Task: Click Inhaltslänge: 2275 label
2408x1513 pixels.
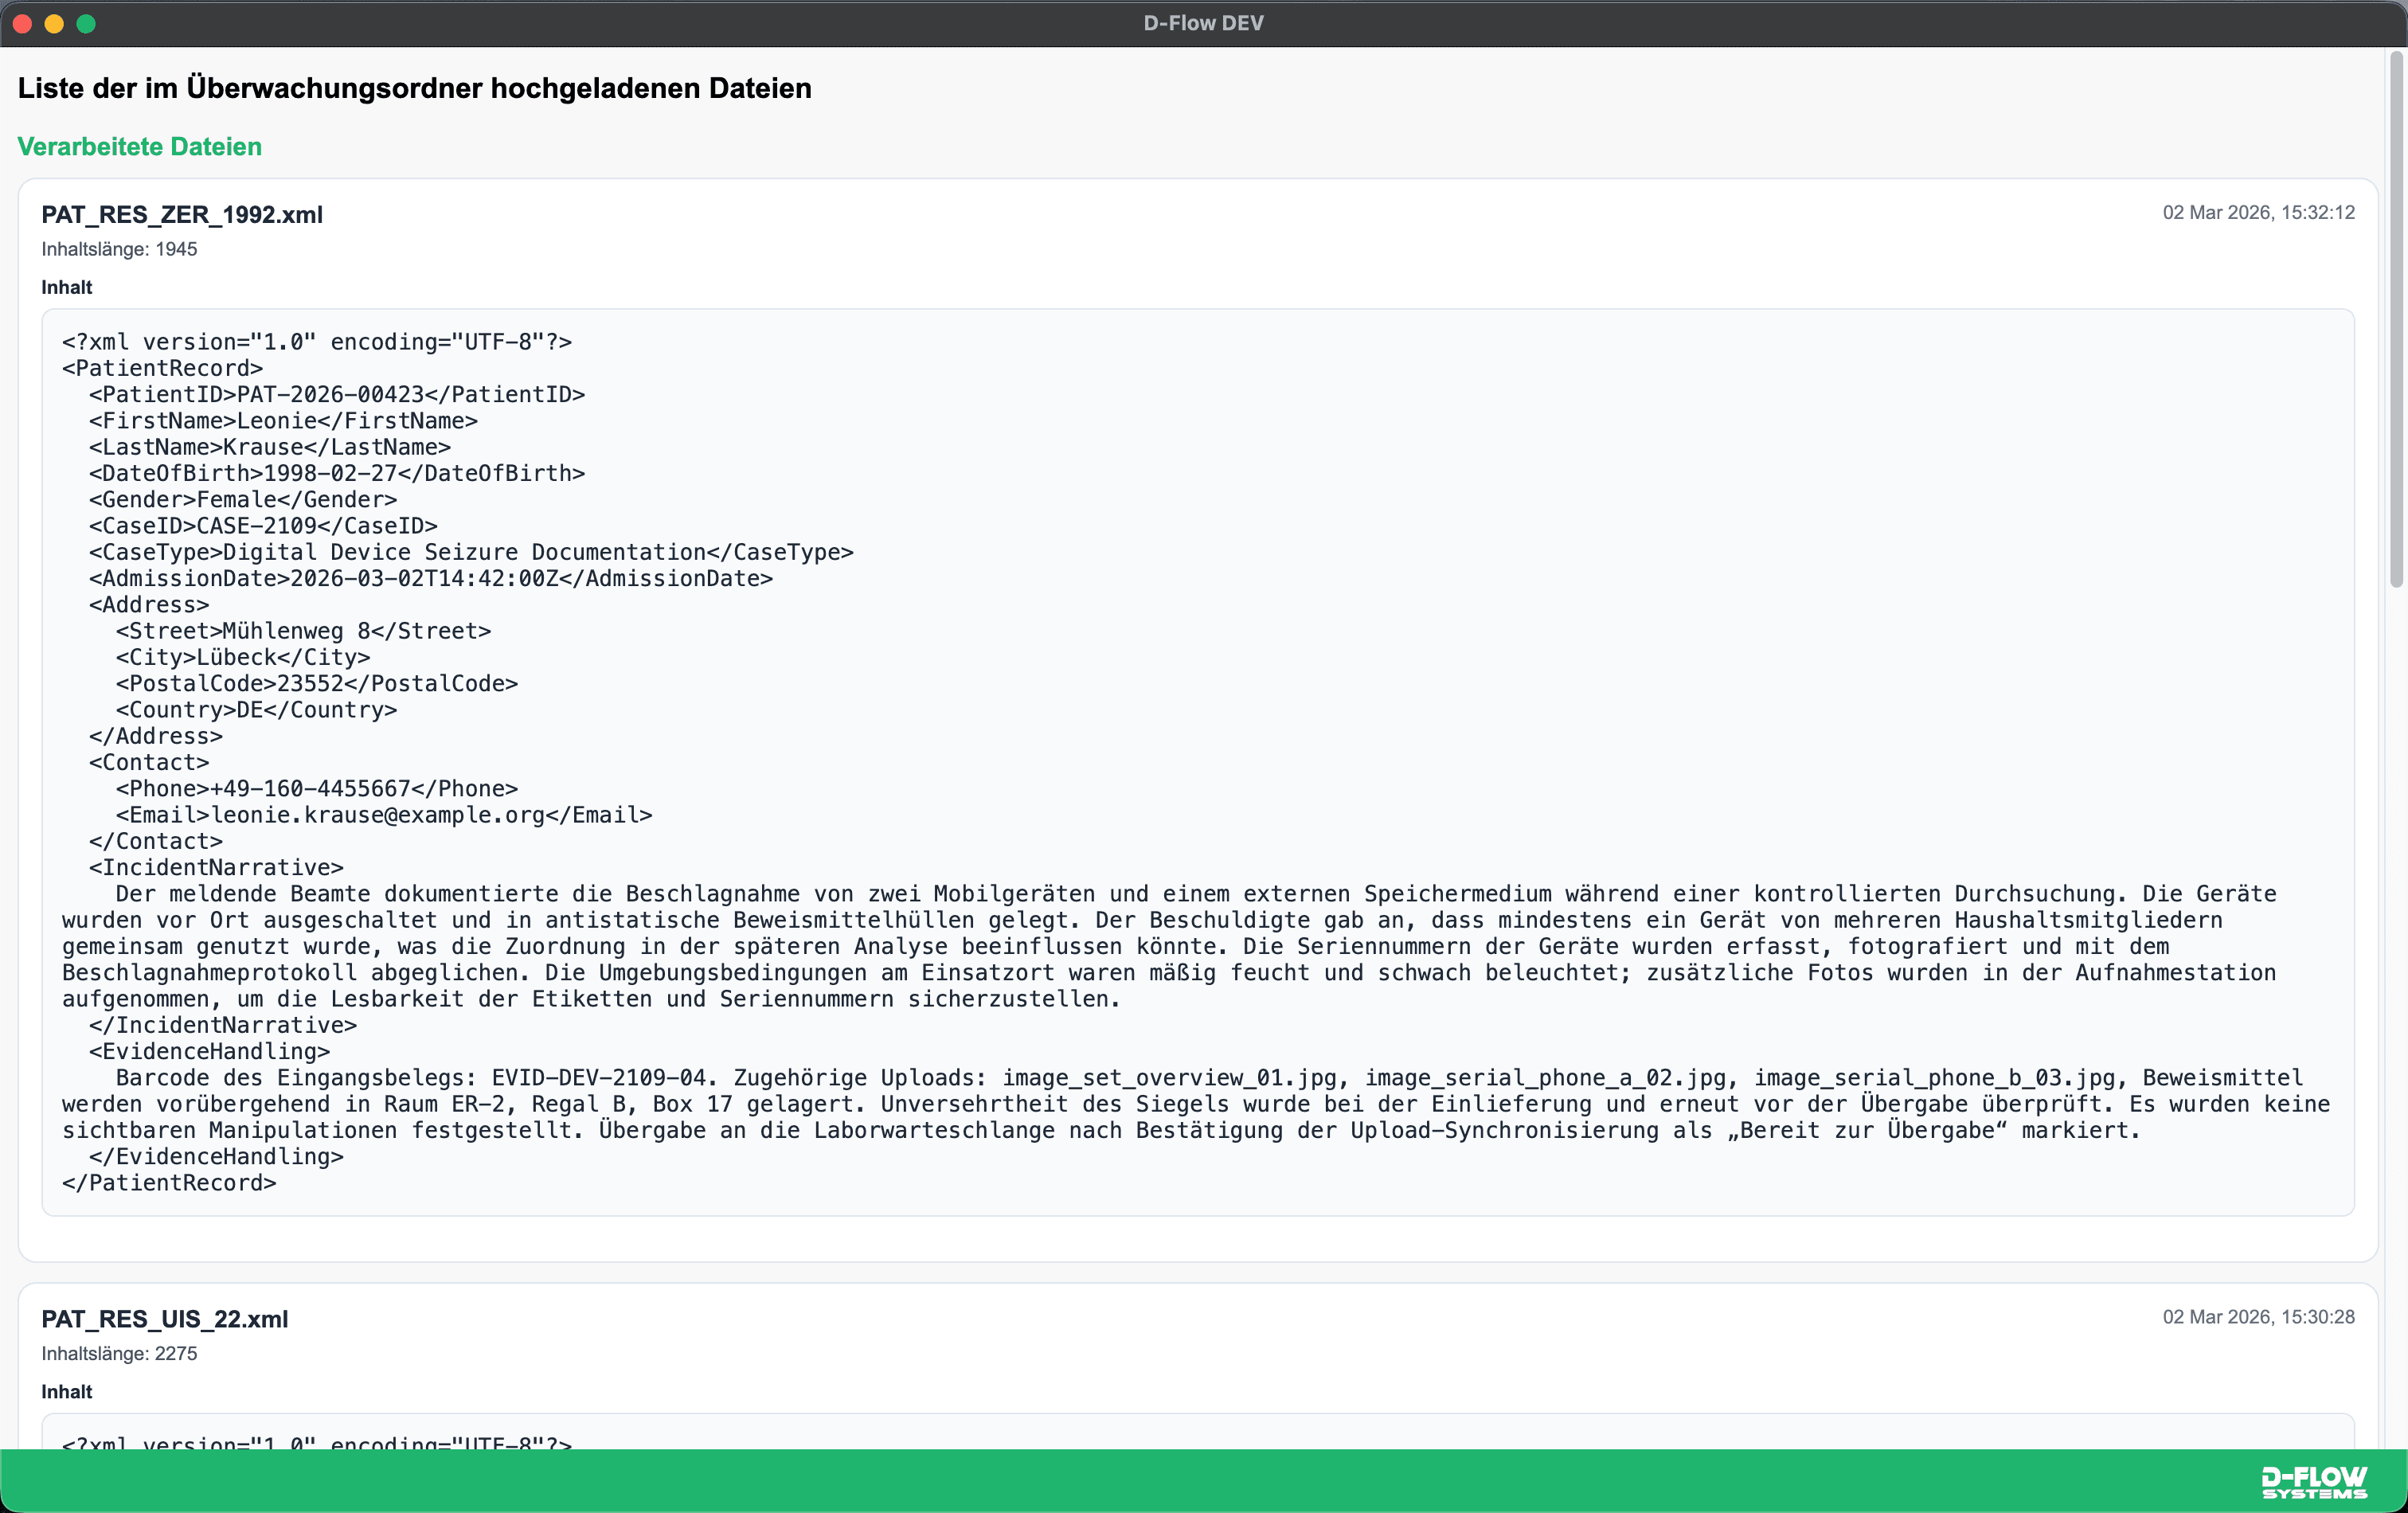Action: pos(119,1354)
